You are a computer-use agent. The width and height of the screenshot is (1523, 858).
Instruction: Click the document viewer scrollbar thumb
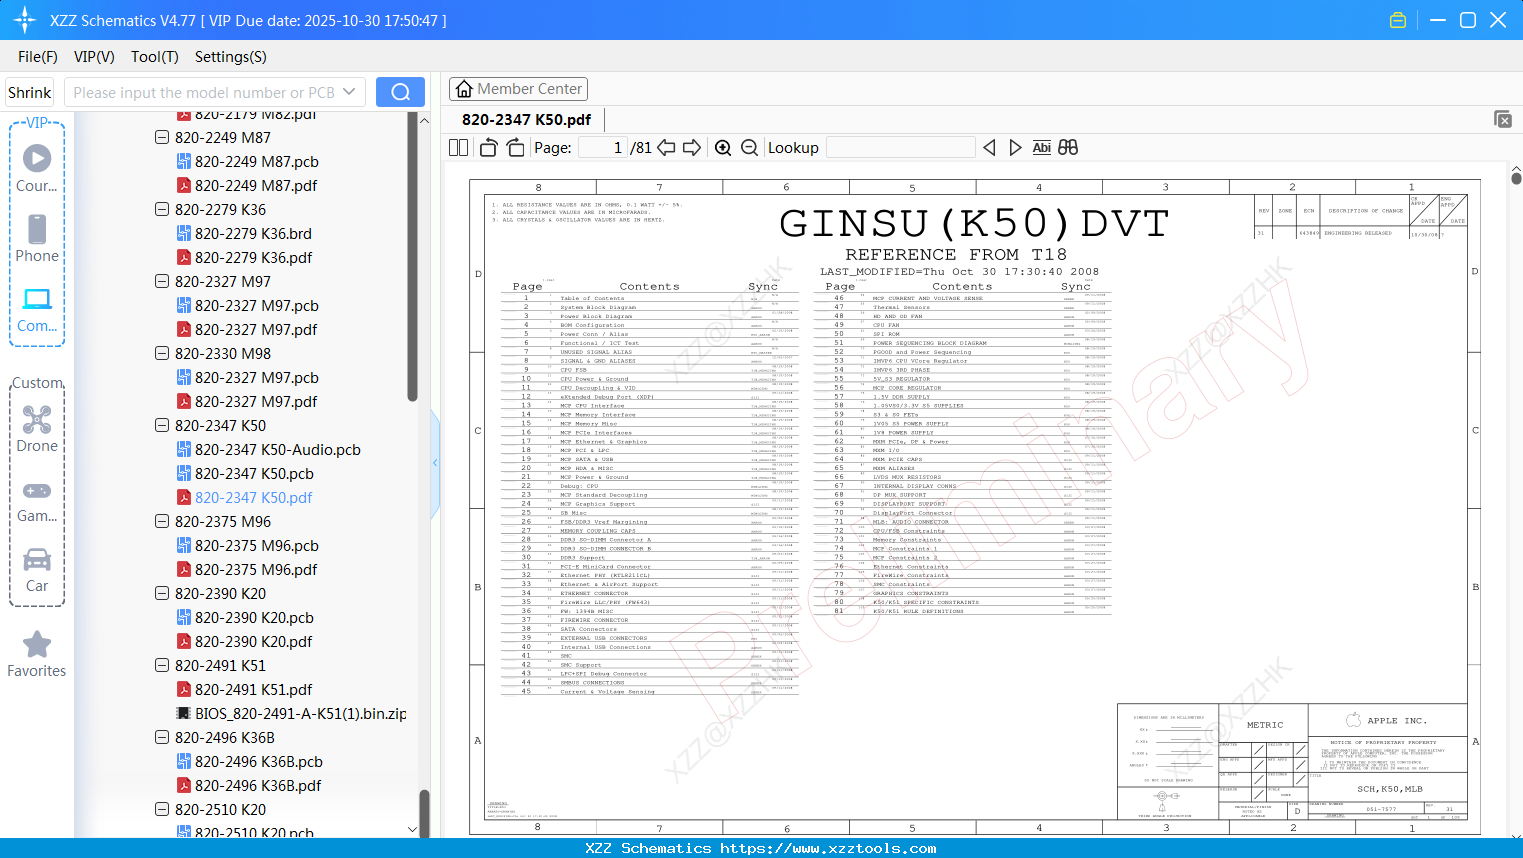click(x=1516, y=178)
